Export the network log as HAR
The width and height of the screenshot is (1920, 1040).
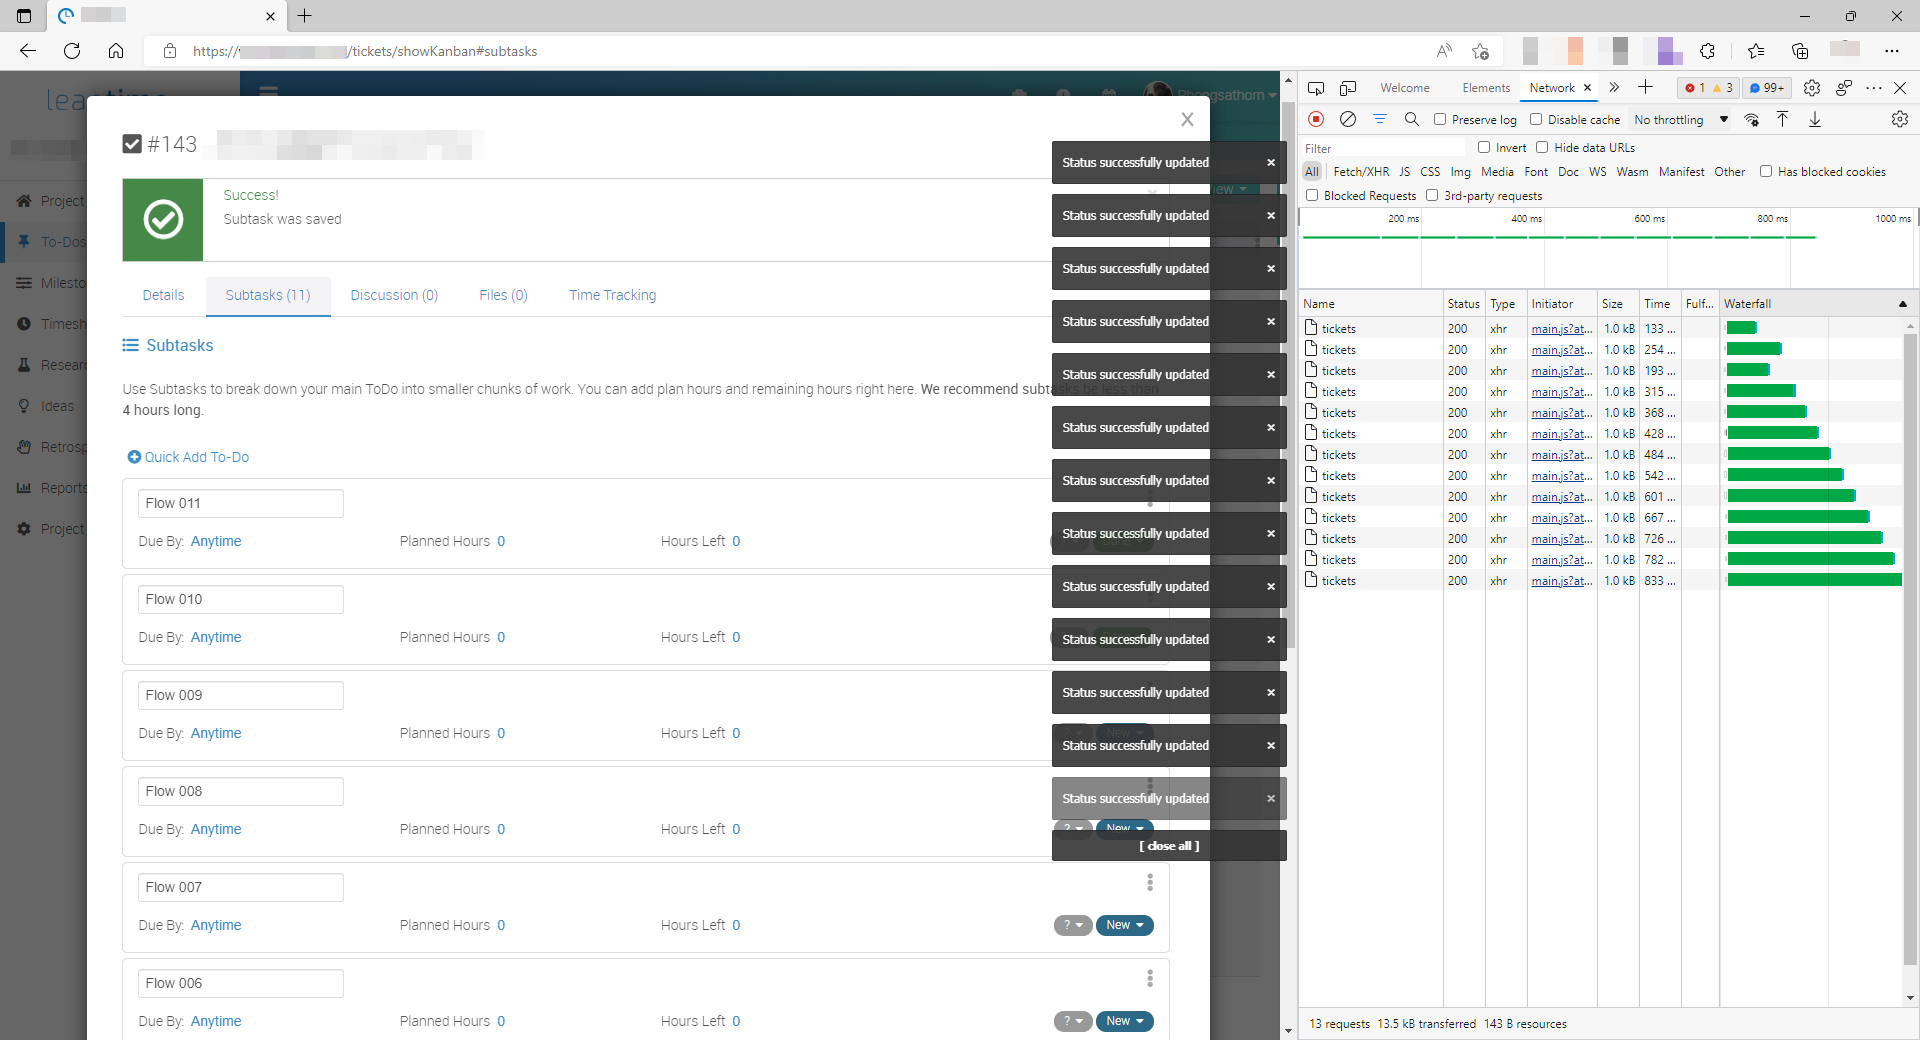[1816, 119]
